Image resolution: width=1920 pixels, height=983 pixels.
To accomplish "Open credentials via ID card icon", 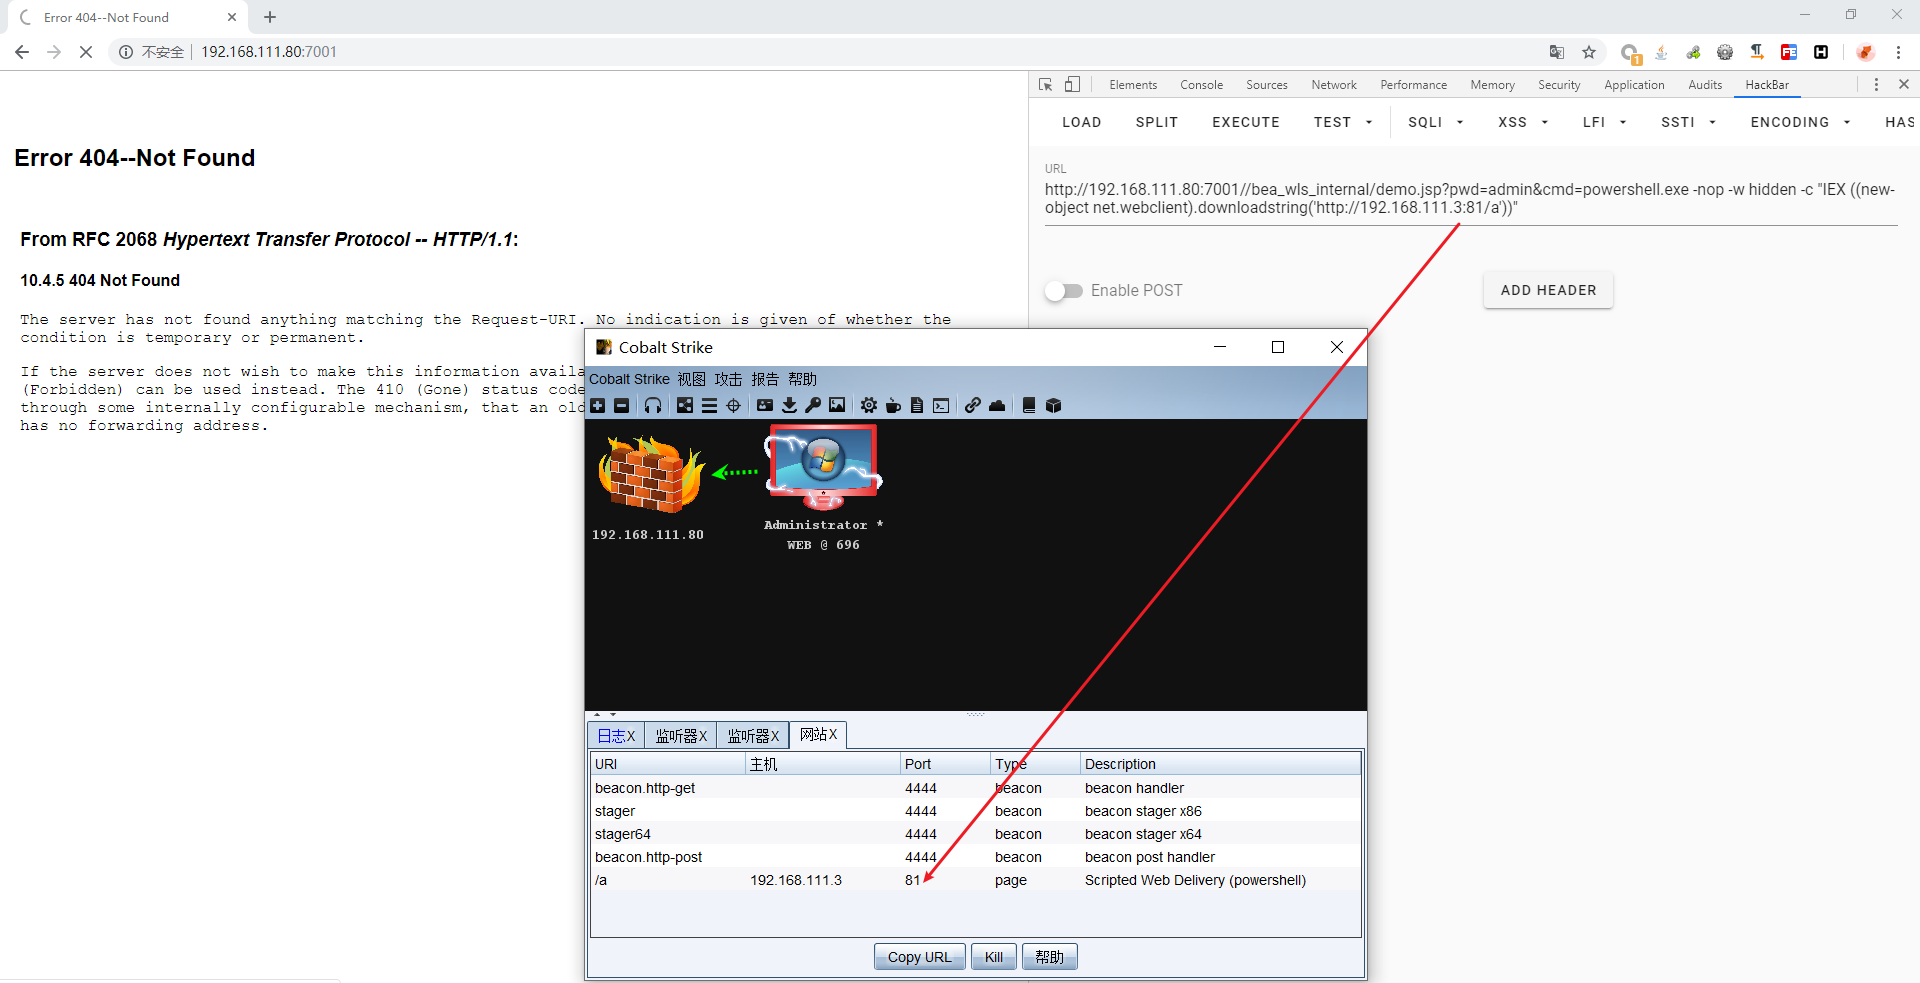I will [x=765, y=405].
